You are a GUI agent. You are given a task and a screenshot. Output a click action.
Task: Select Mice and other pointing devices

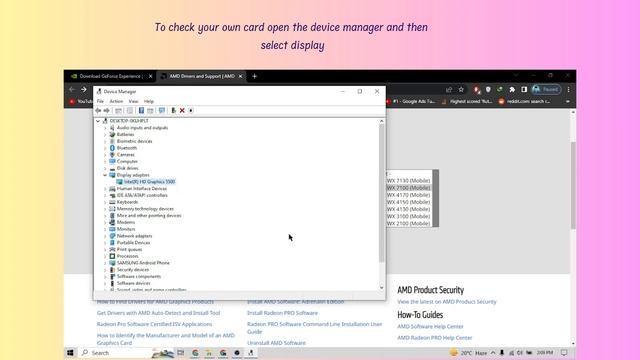point(149,216)
